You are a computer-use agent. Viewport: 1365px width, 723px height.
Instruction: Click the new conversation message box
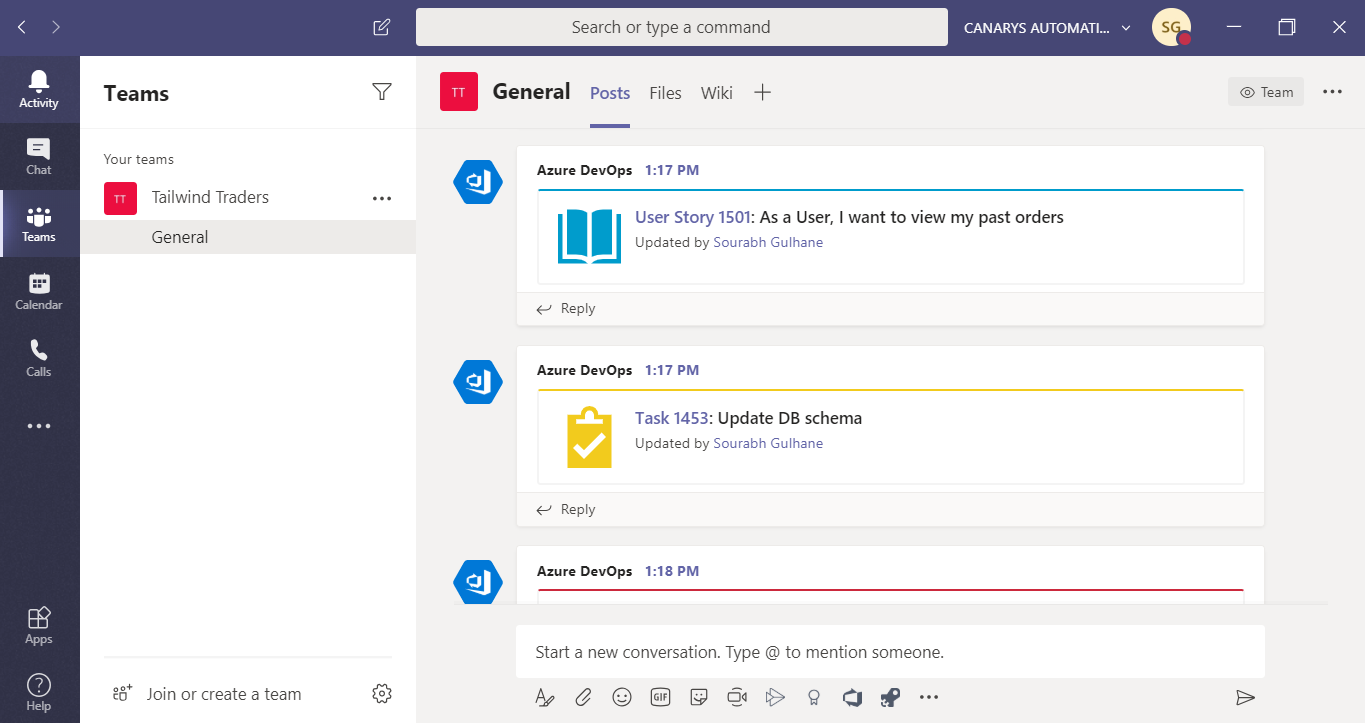890,652
